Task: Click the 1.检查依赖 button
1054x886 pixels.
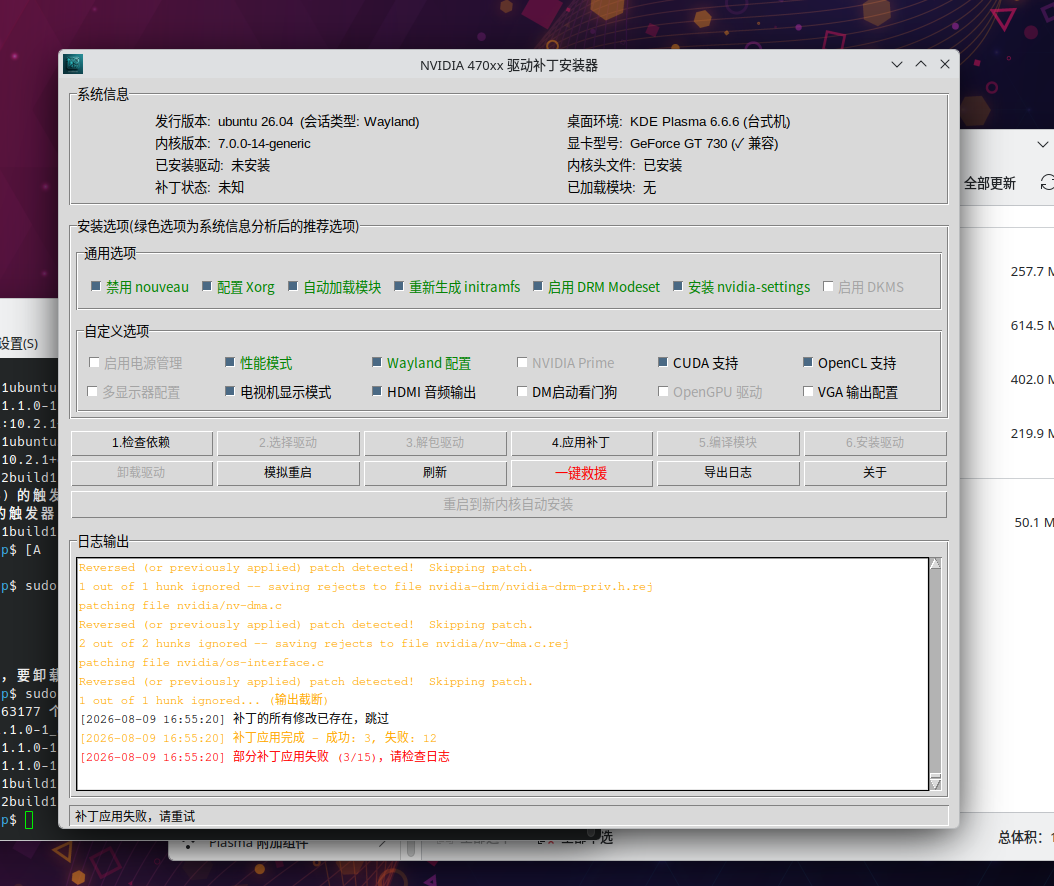Action: [141, 443]
